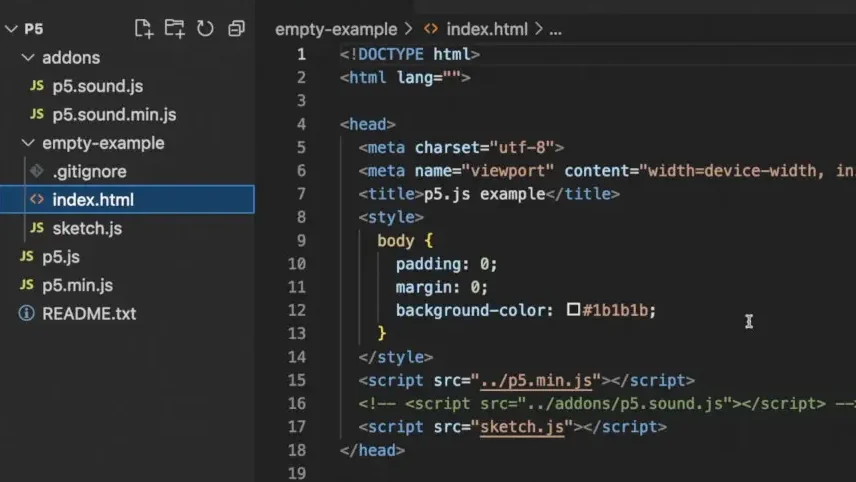This screenshot has height=482, width=856.
Task: Click the meta charset utf-8 line
Action: (x=461, y=147)
